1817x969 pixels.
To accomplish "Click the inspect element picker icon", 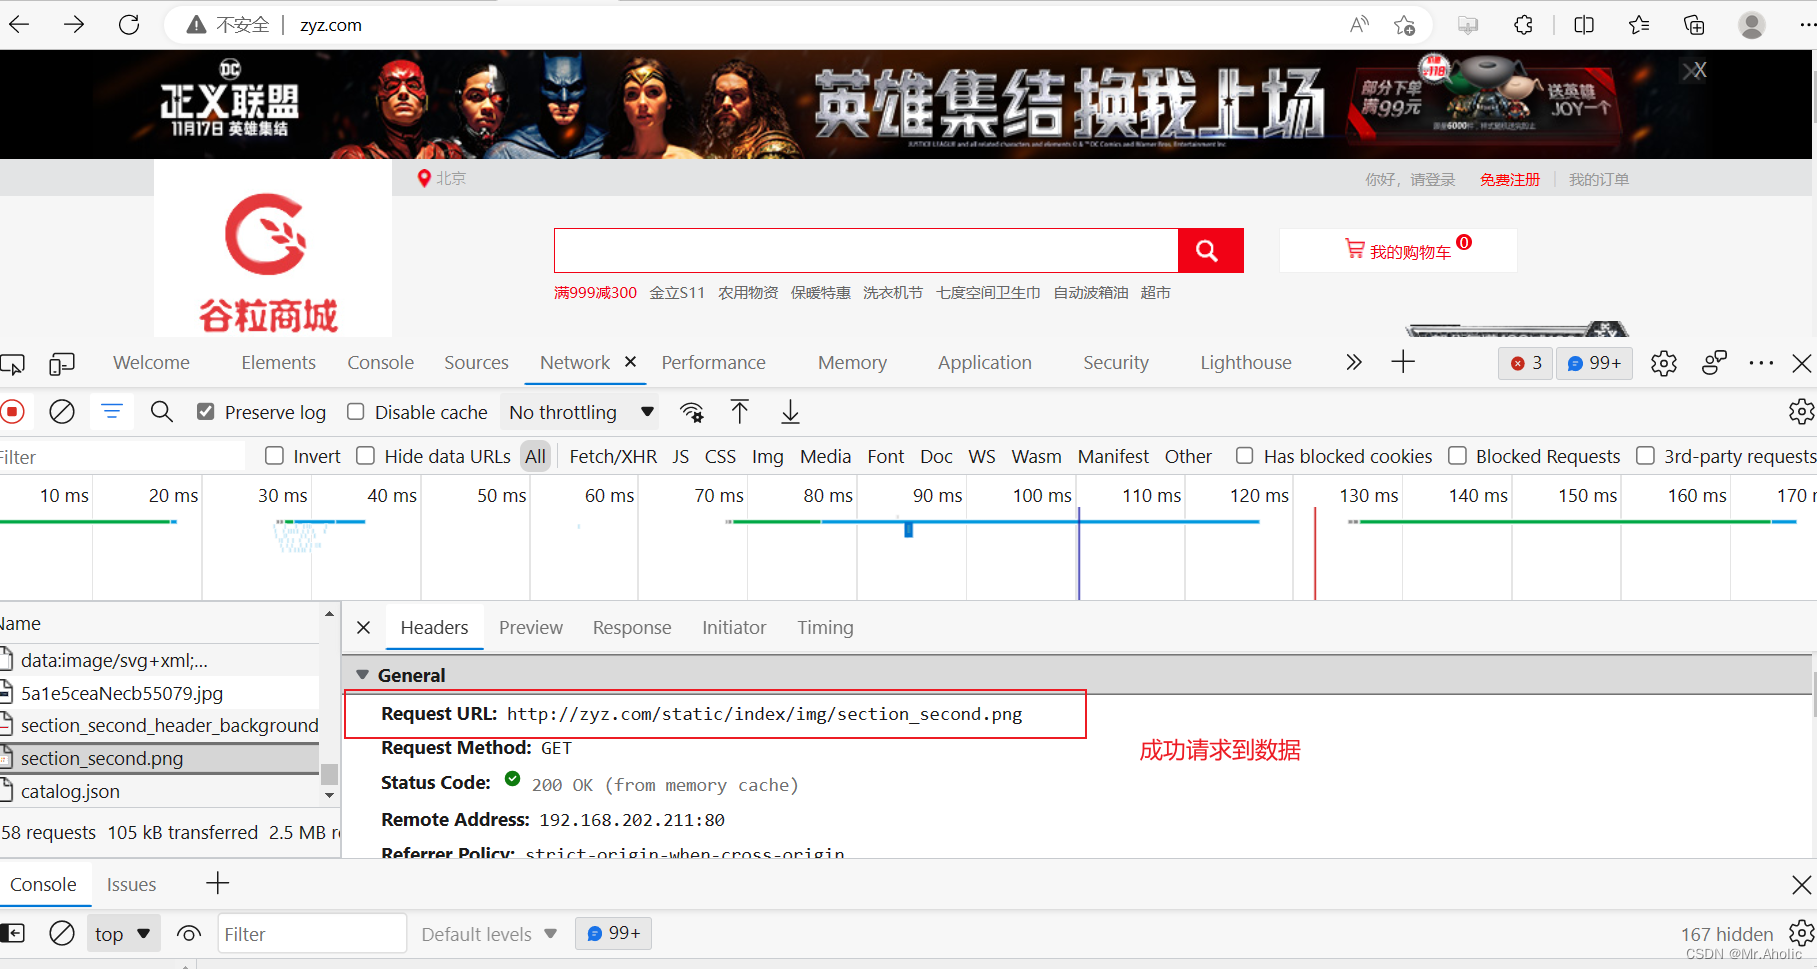I will point(13,363).
